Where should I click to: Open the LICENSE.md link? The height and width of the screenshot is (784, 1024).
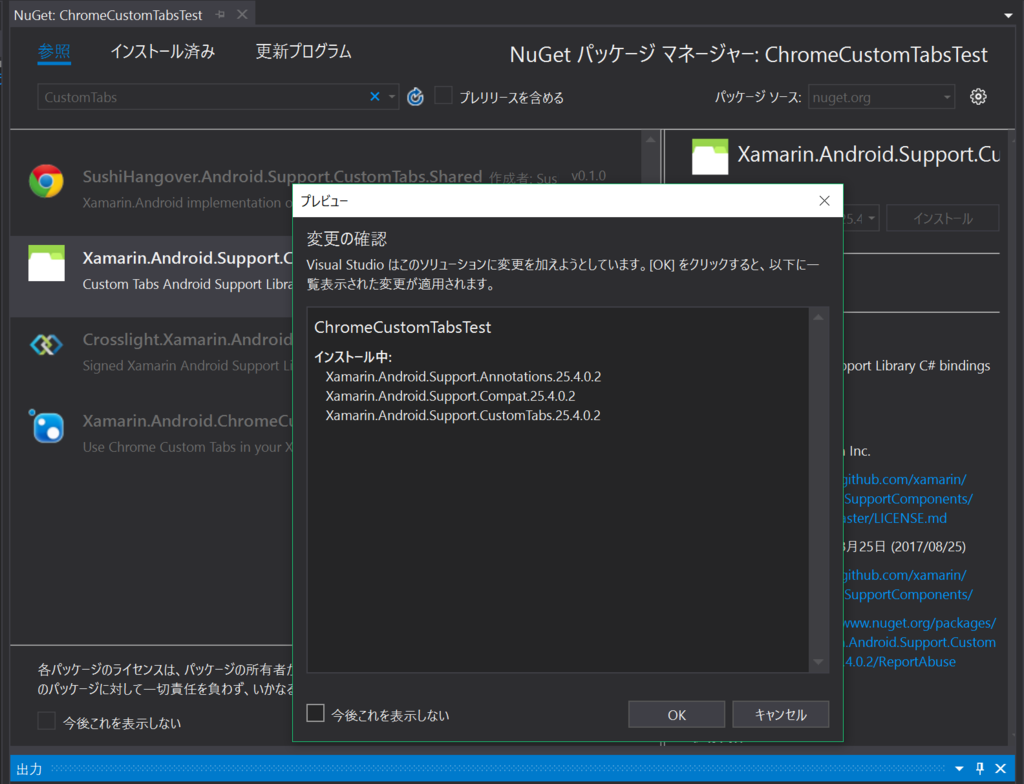pyautogui.click(x=894, y=518)
